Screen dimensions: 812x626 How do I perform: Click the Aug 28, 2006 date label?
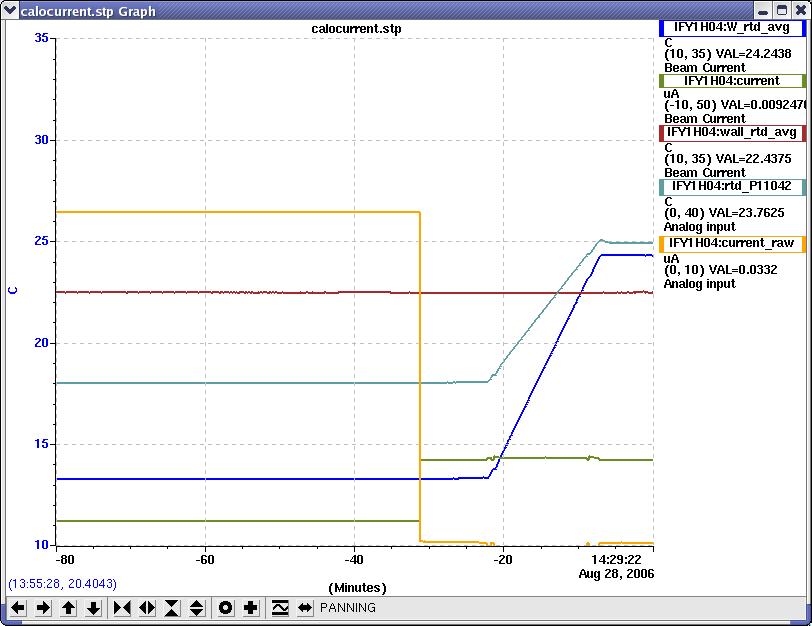(616, 574)
